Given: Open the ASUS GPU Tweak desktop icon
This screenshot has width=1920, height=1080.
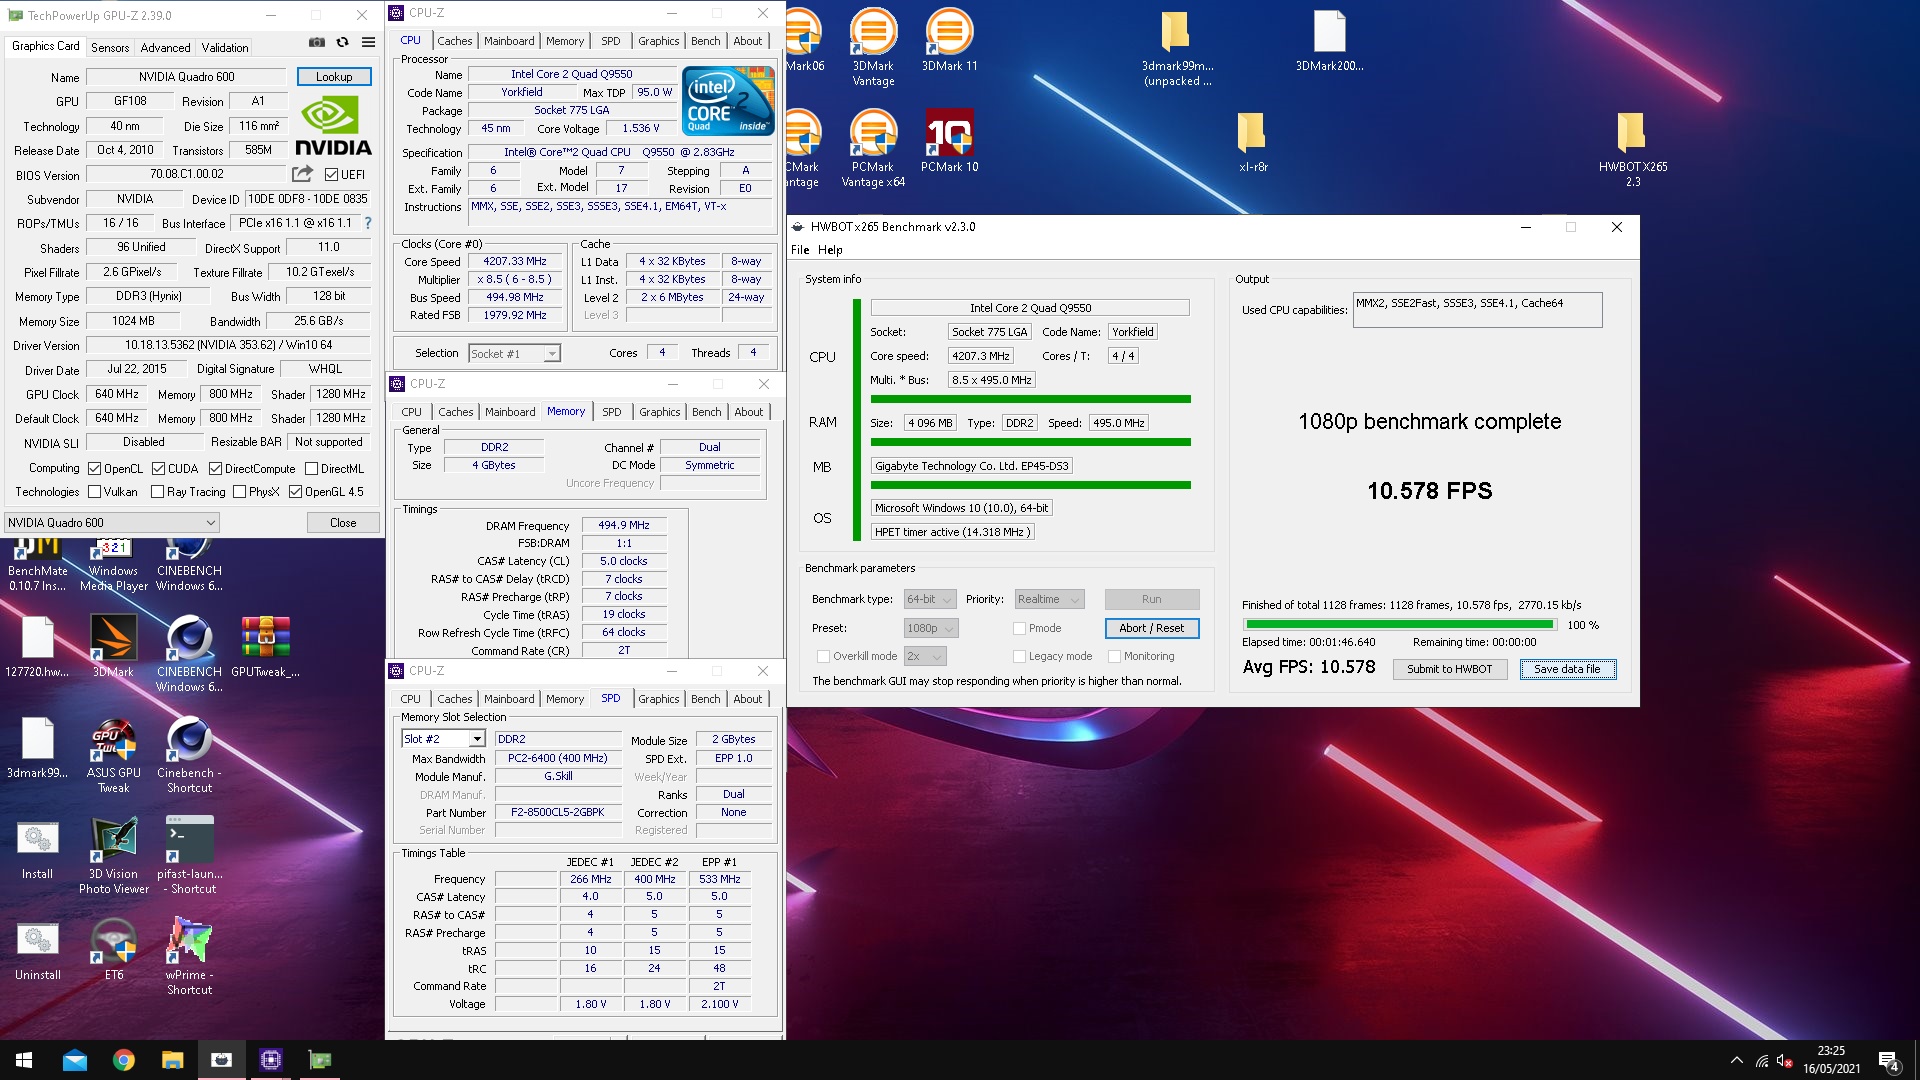Looking at the screenshot, I should (x=113, y=755).
